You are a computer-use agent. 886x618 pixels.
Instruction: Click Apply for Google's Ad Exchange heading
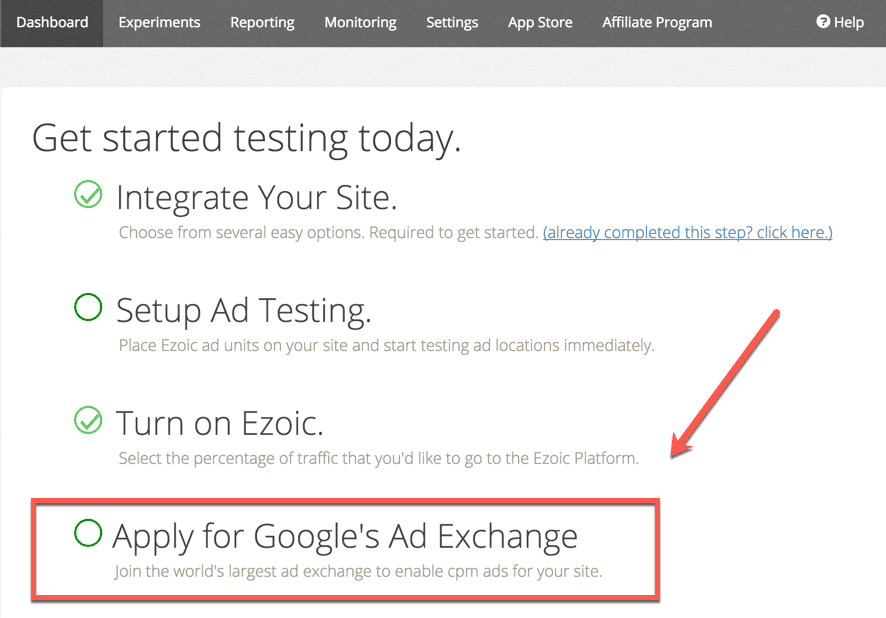pos(345,536)
